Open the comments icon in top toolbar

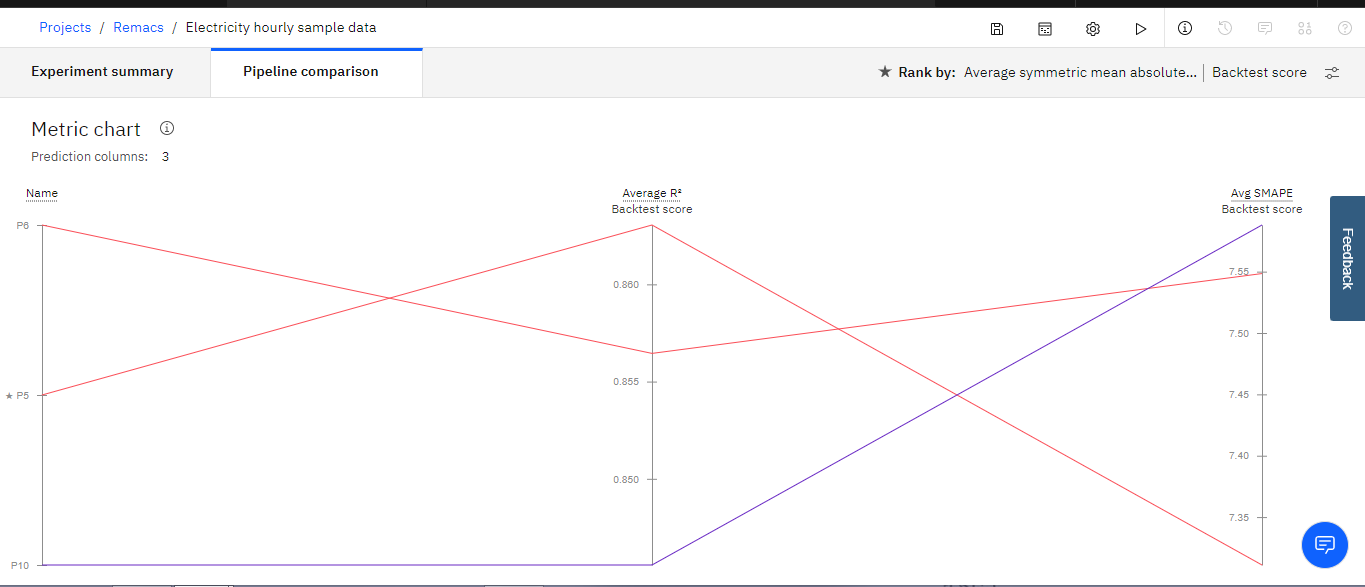coord(1265,28)
